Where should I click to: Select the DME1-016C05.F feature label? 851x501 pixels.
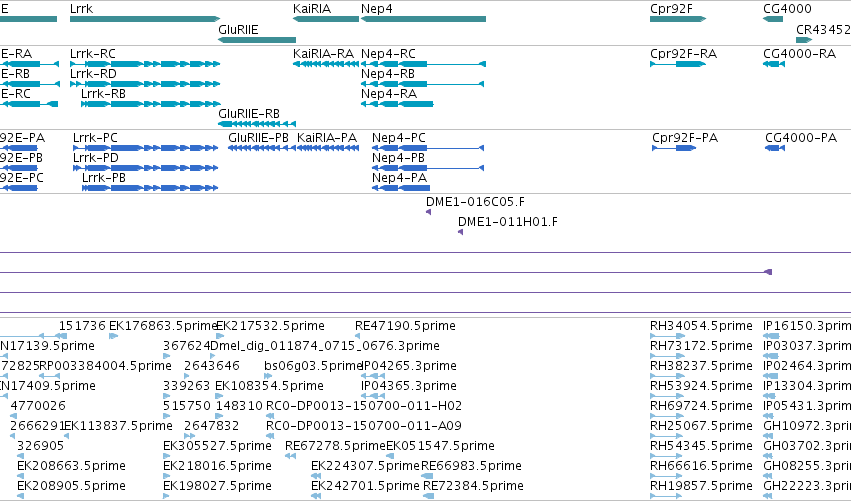(475, 202)
